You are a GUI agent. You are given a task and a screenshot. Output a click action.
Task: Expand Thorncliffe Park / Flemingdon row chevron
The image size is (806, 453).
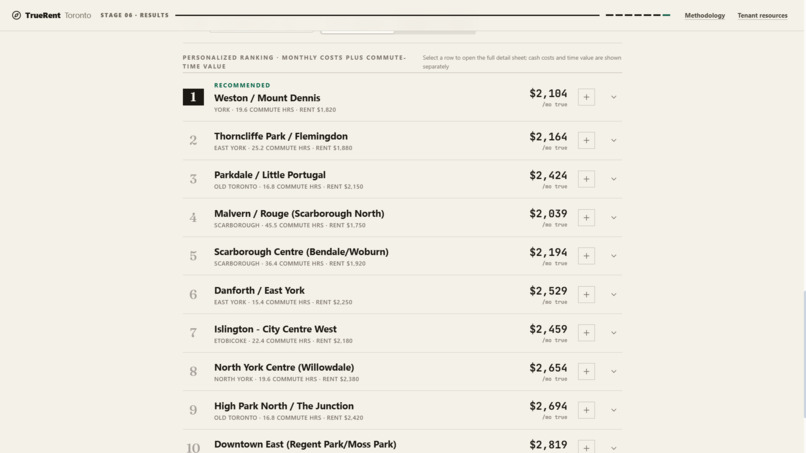tap(613, 140)
